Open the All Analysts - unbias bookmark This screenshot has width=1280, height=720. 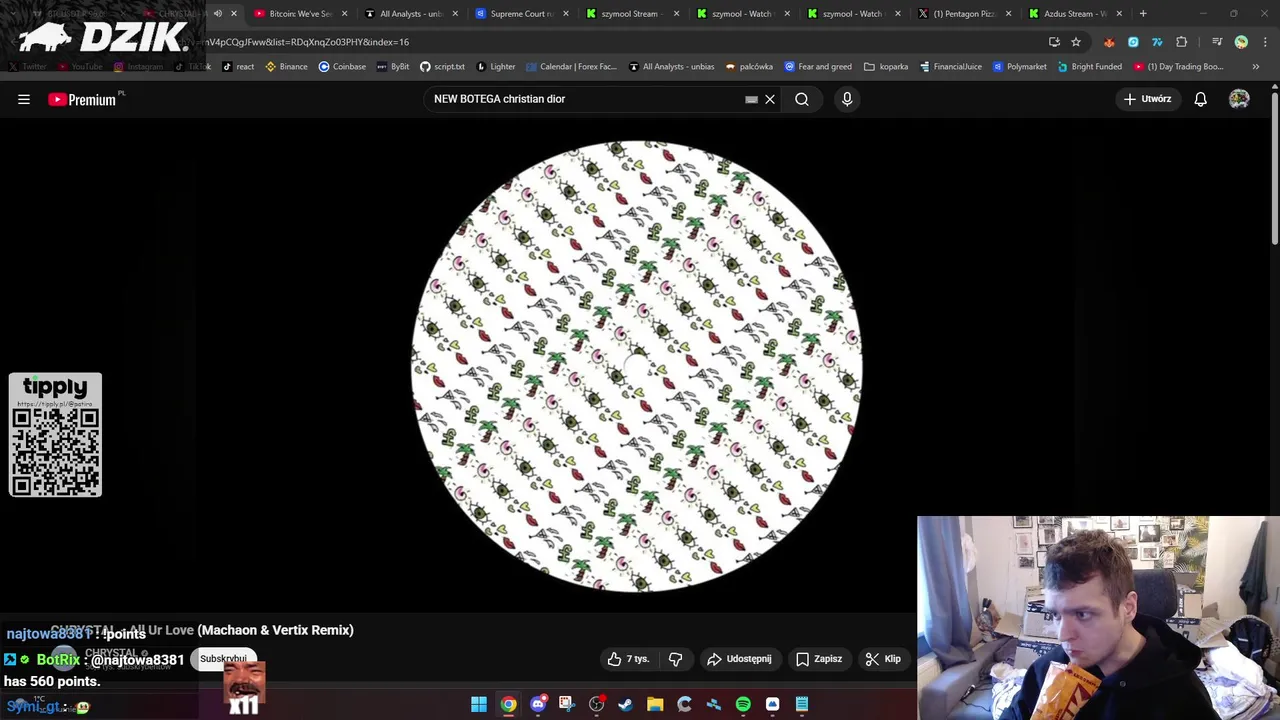(x=671, y=67)
